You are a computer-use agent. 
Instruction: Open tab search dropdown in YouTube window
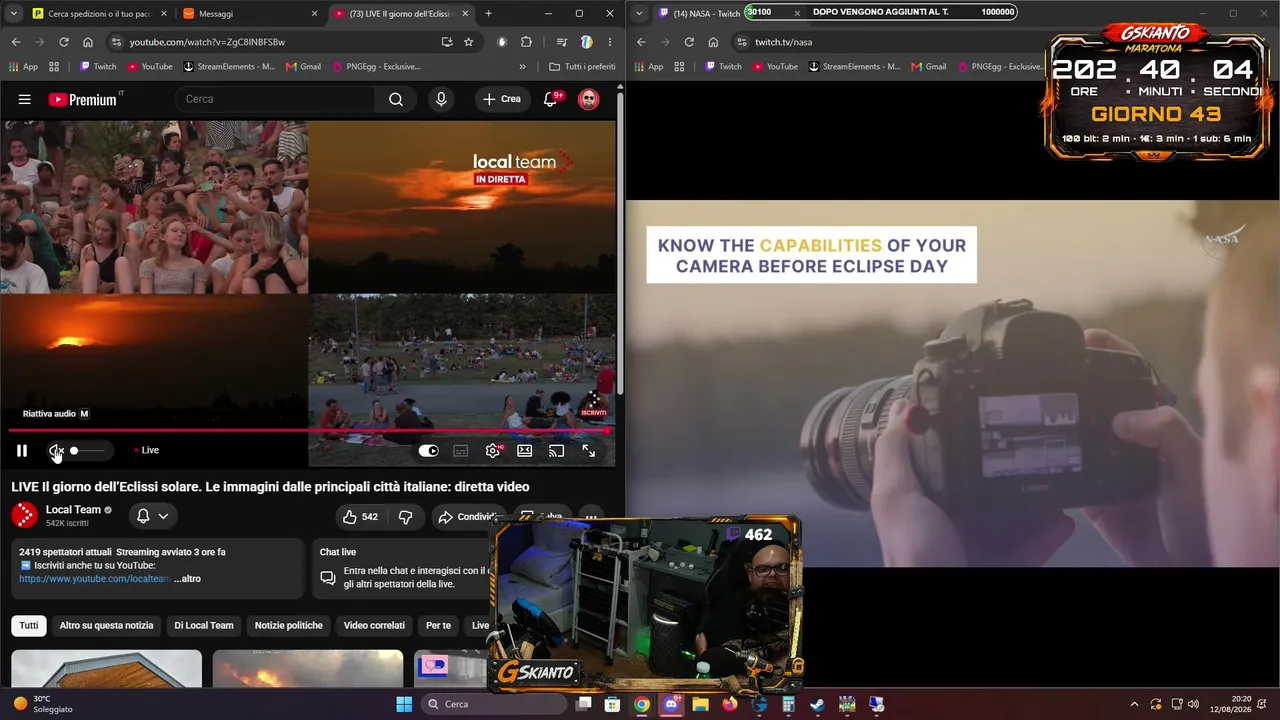13,14
